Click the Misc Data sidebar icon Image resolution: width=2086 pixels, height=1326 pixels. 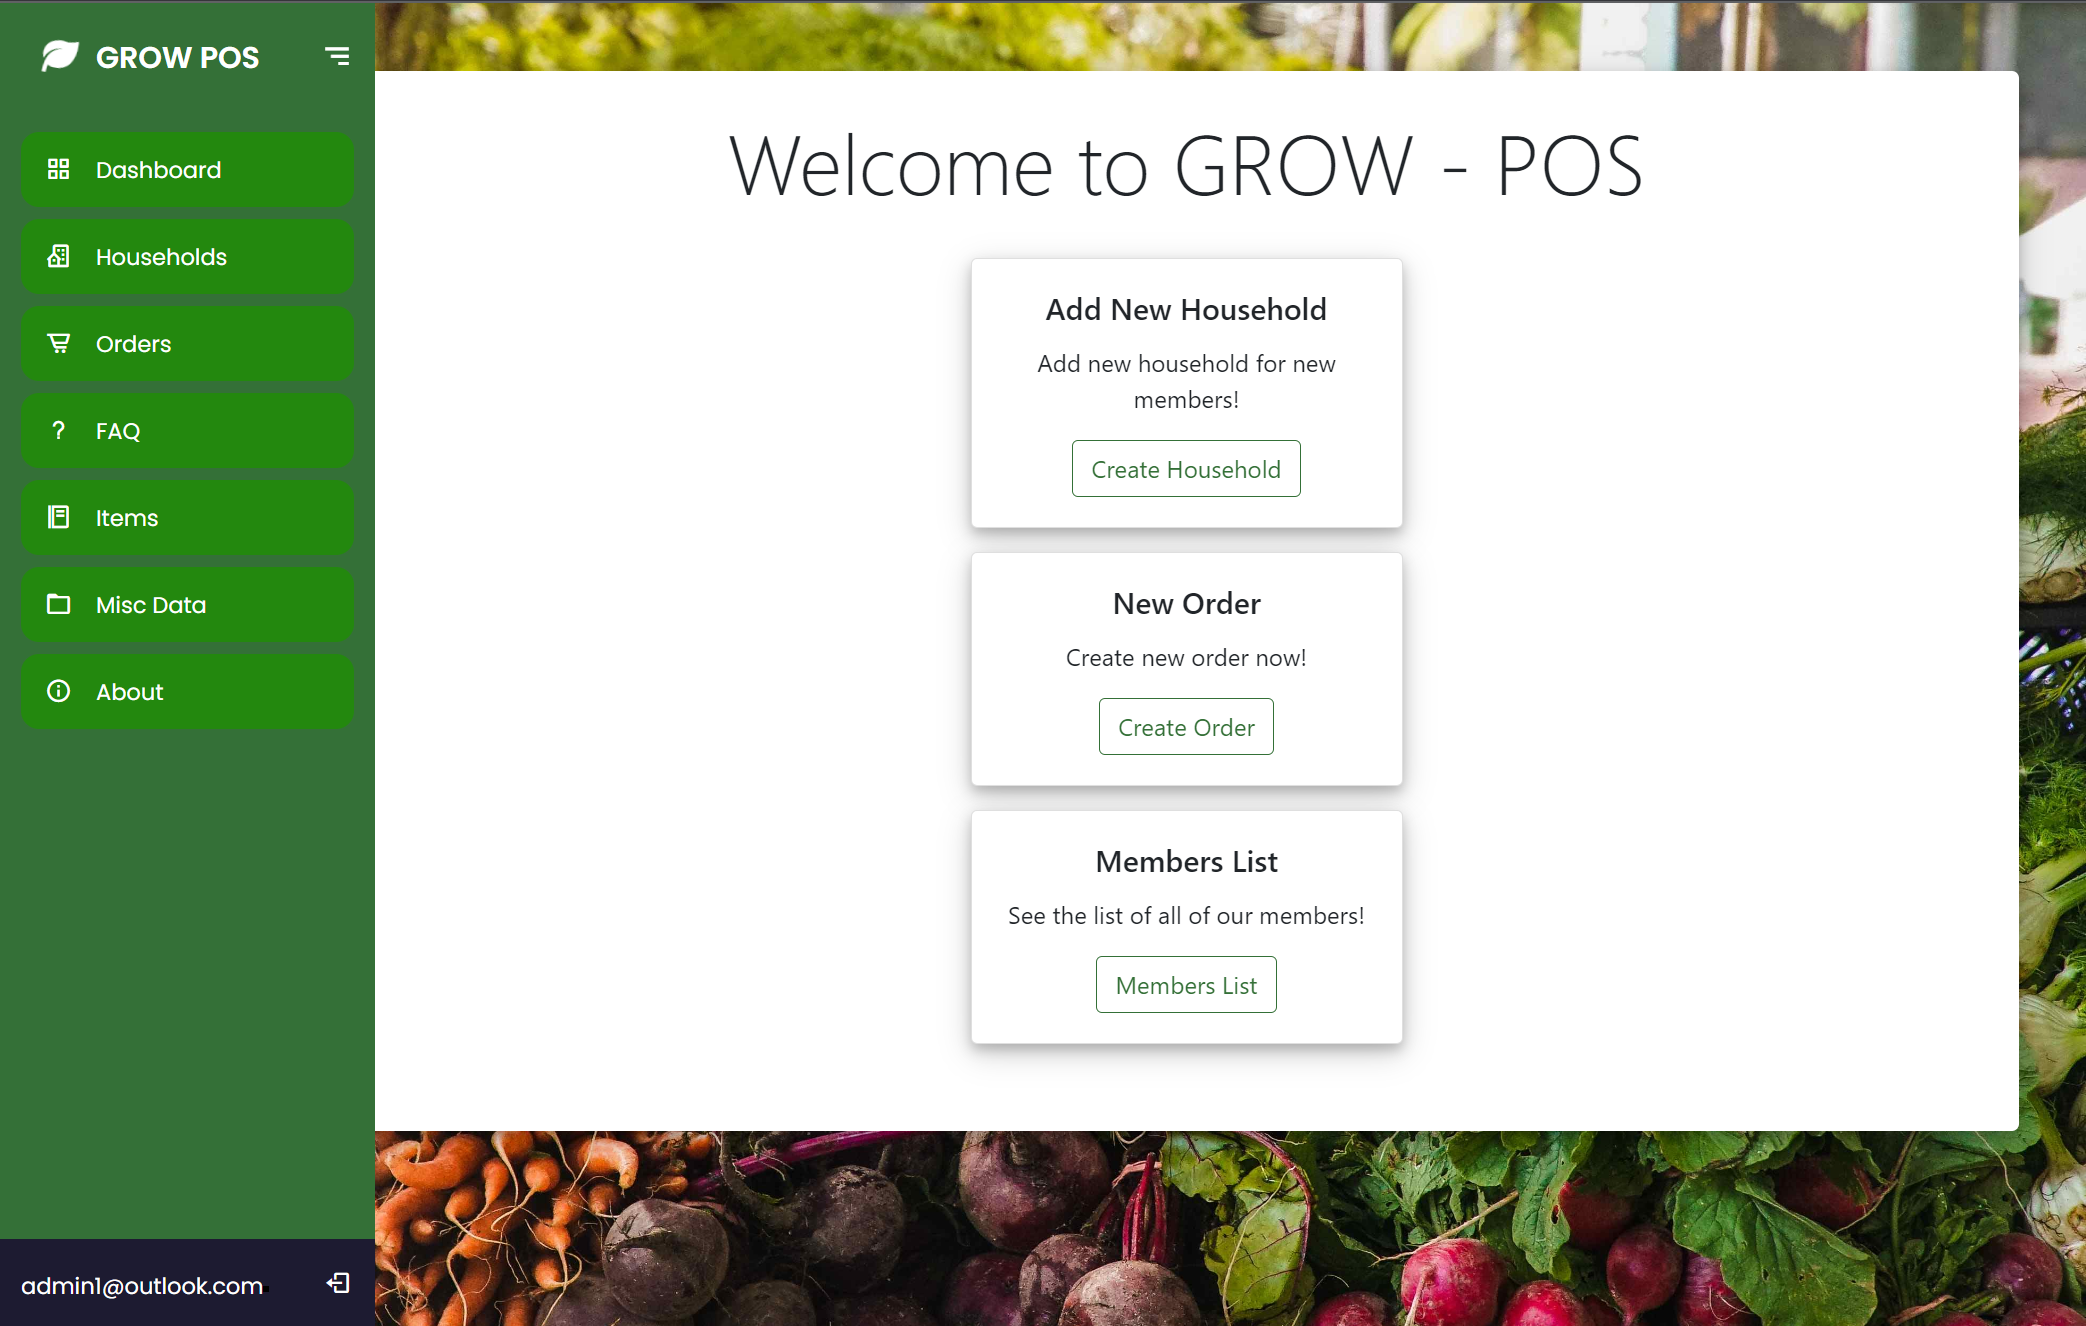click(x=55, y=604)
